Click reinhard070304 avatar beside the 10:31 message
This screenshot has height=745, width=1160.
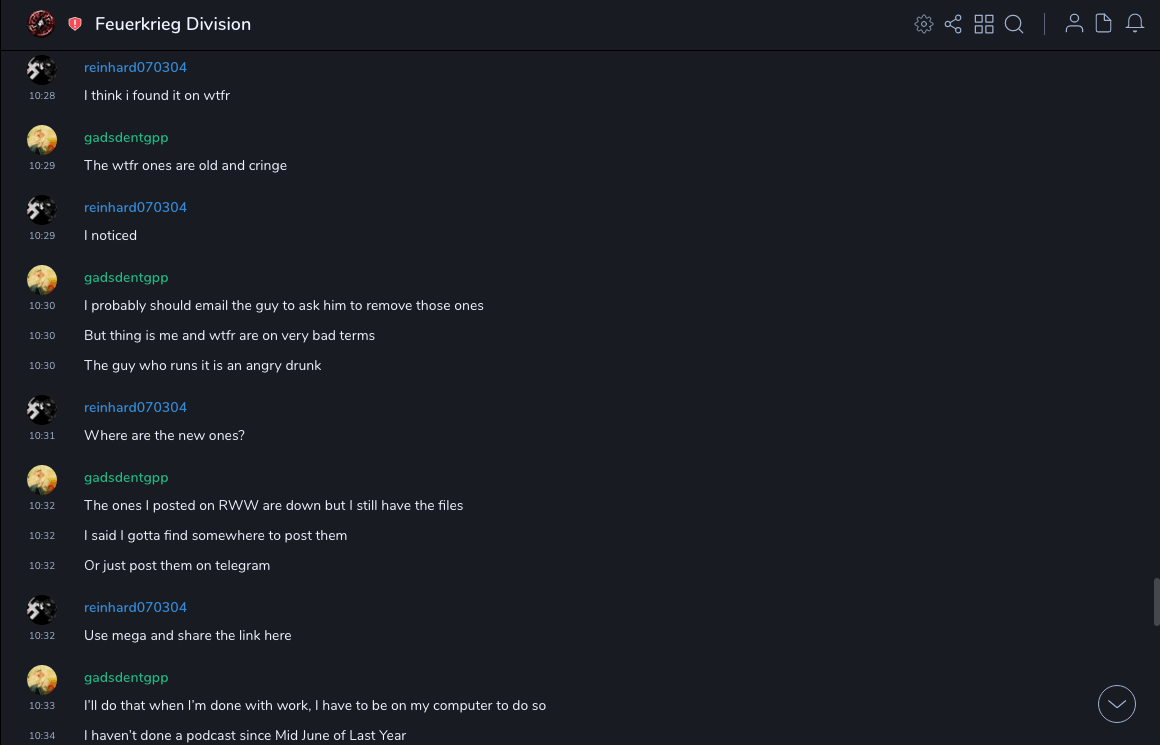[42, 409]
